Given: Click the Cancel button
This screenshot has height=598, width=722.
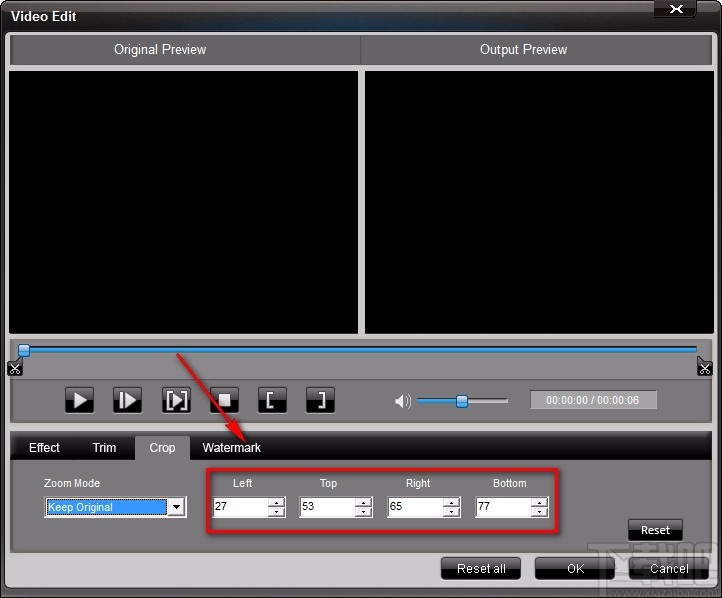Looking at the screenshot, I should tap(669, 569).
